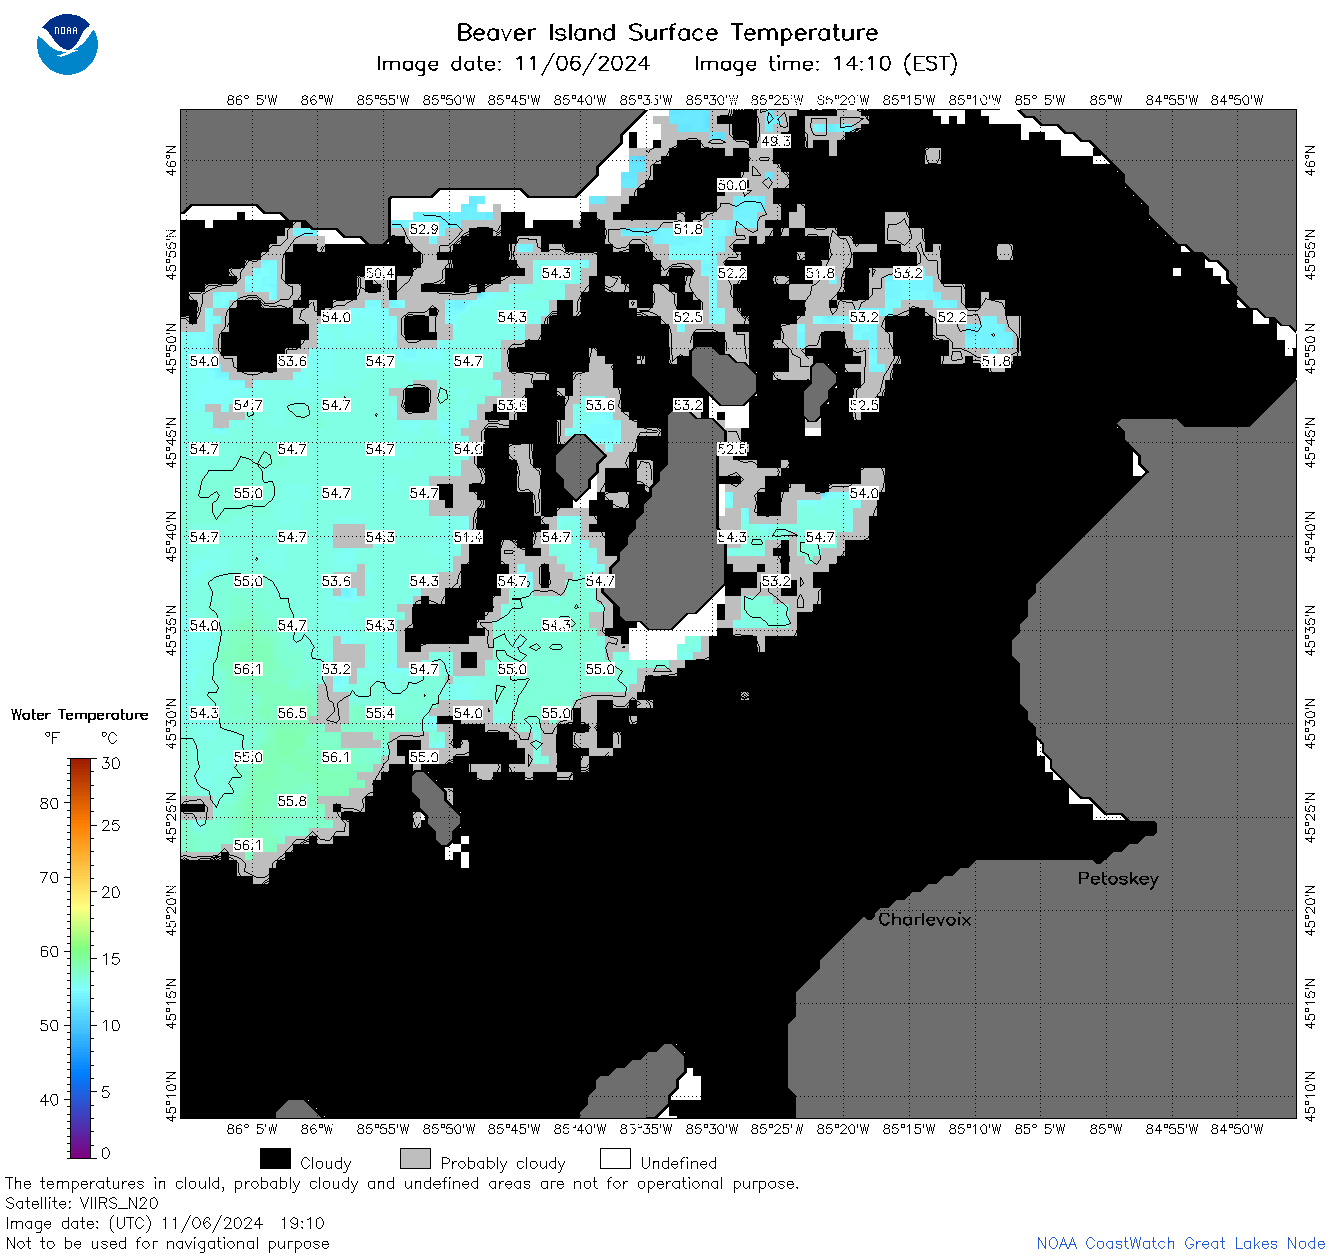Screen dimensions: 1336x1259
Task: Click the 30 tick on the Celsius scale
Action: tap(111, 764)
